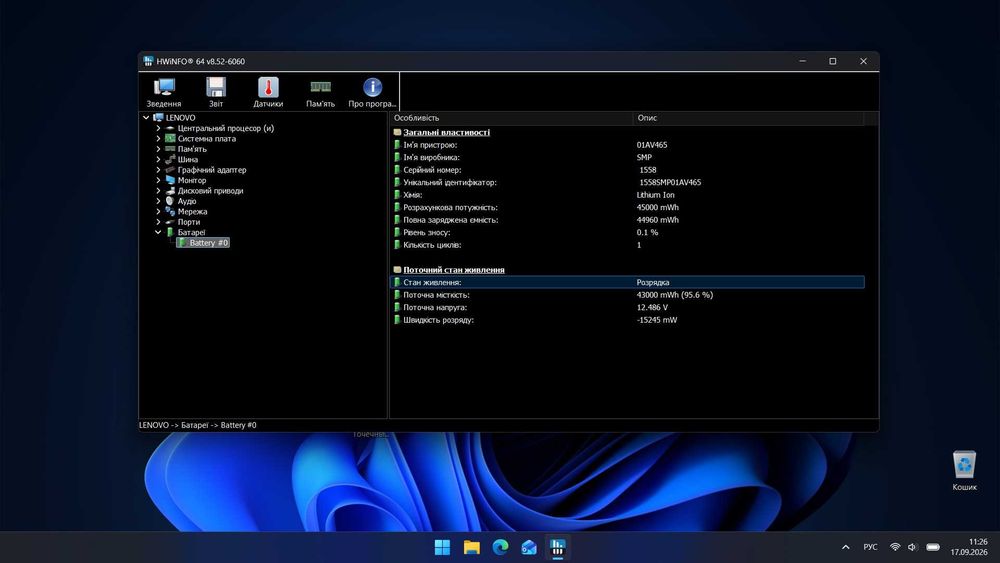
Task: Open File Explorer from the taskbar
Action: (471, 547)
